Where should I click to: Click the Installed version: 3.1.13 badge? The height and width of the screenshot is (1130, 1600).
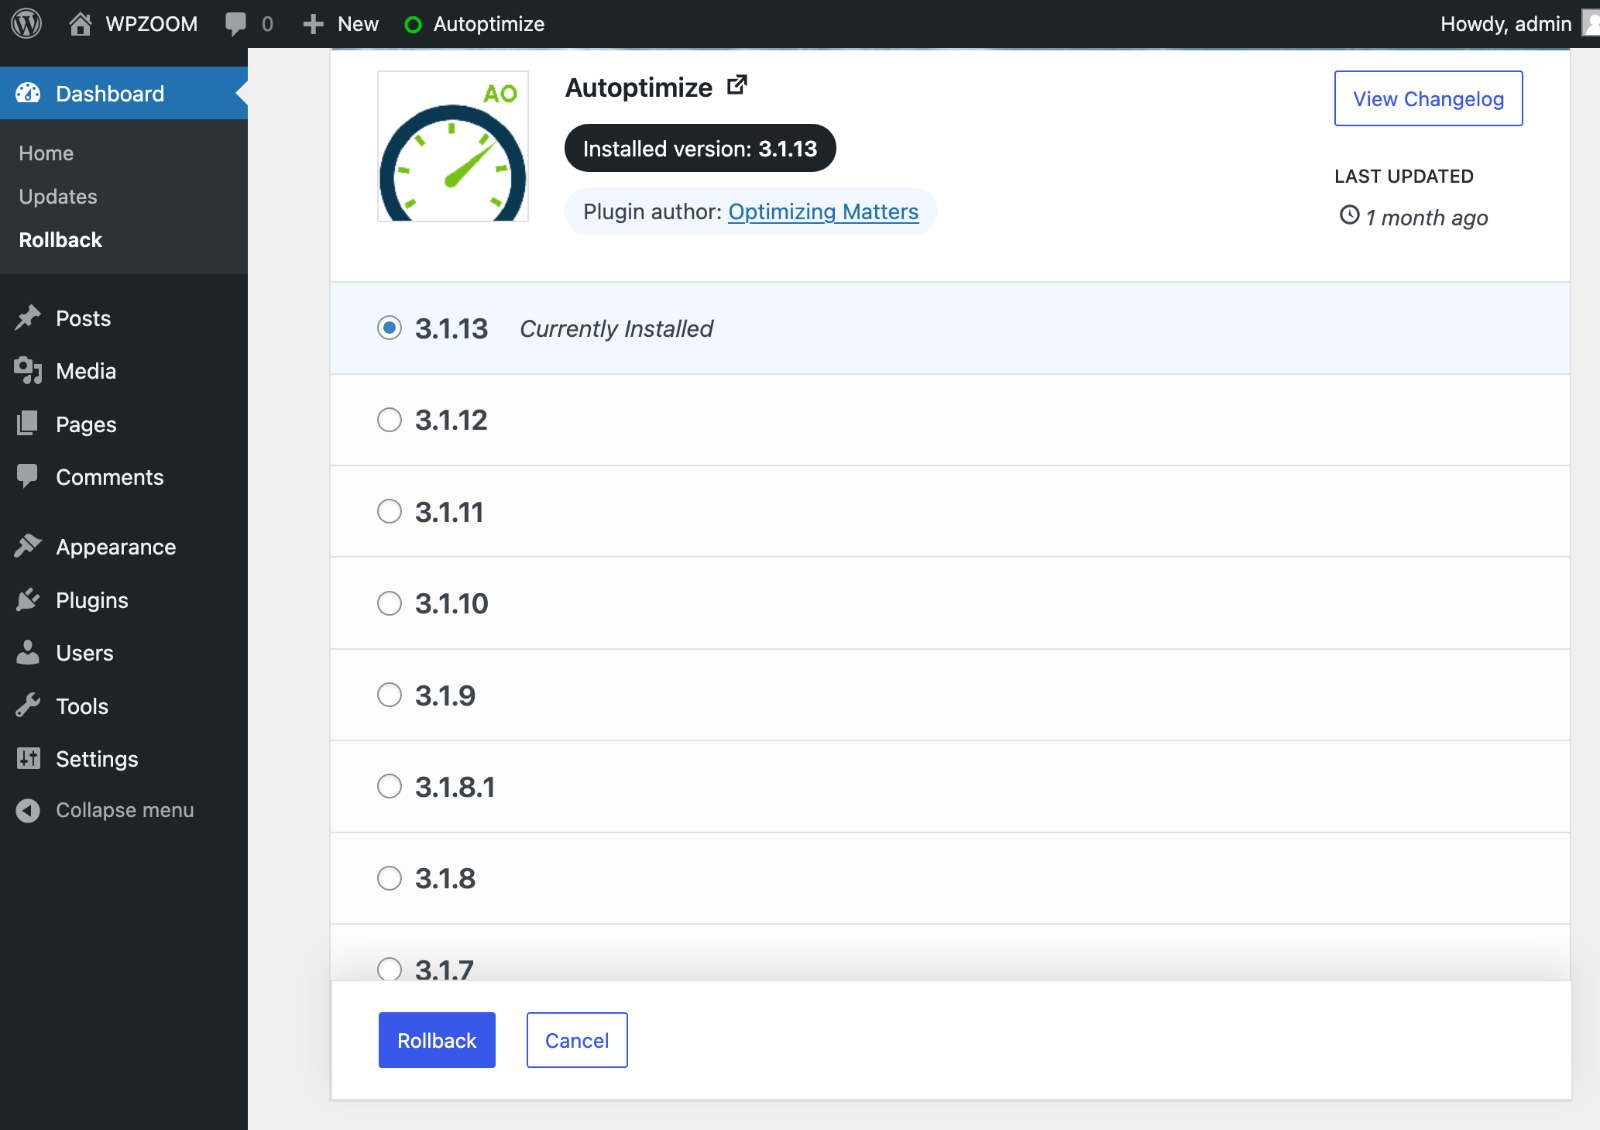tap(700, 148)
